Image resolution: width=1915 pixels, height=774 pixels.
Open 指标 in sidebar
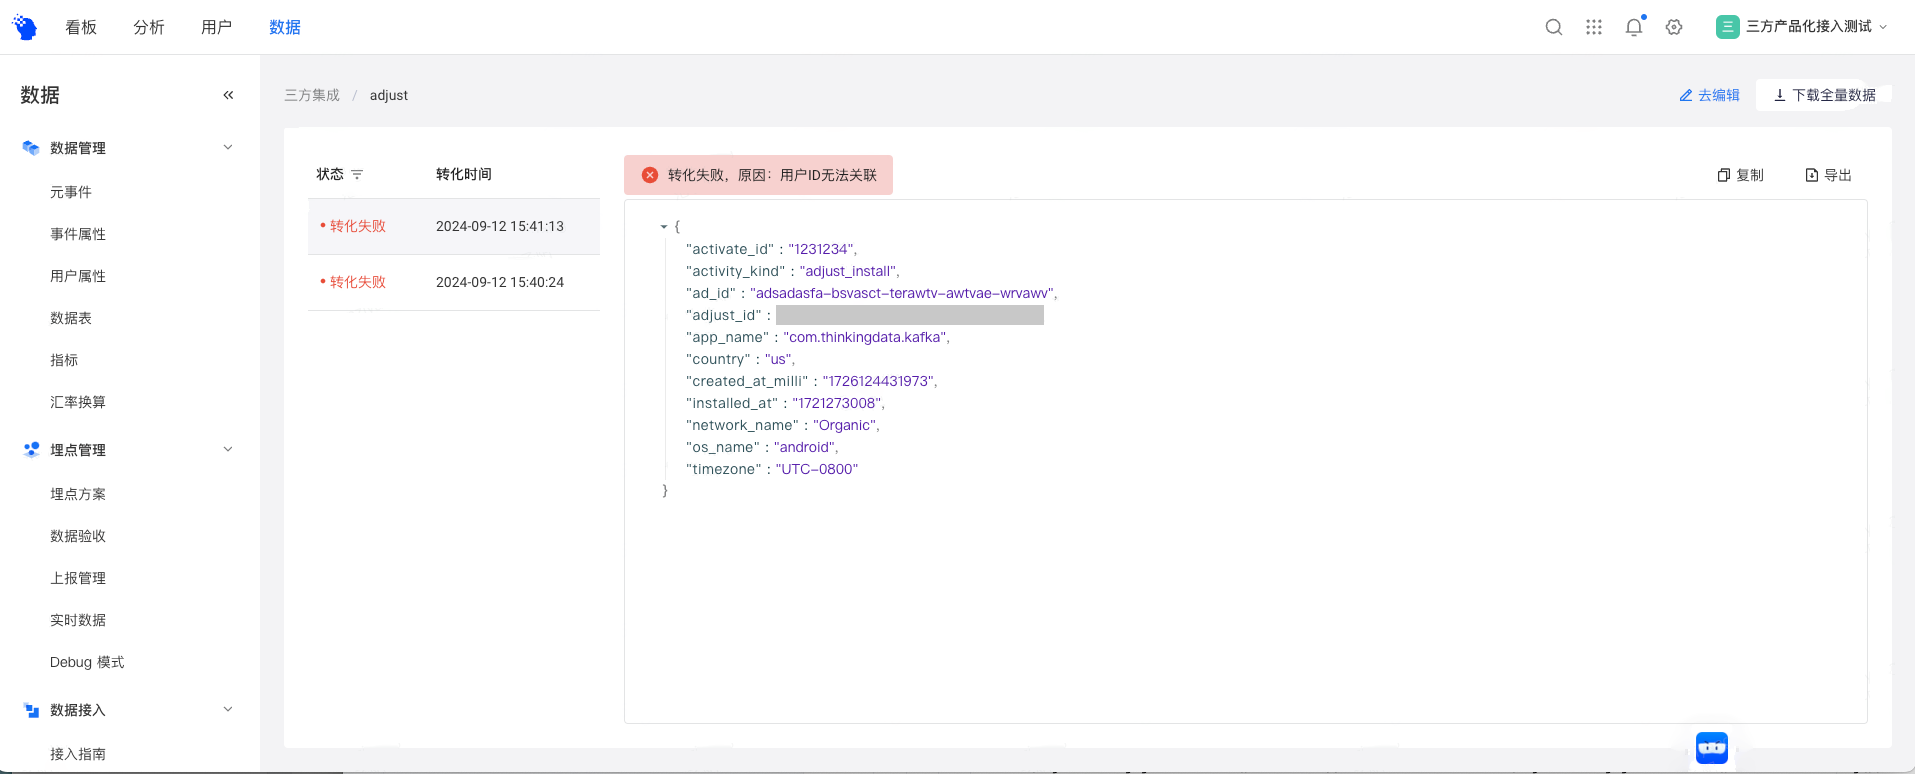(64, 360)
